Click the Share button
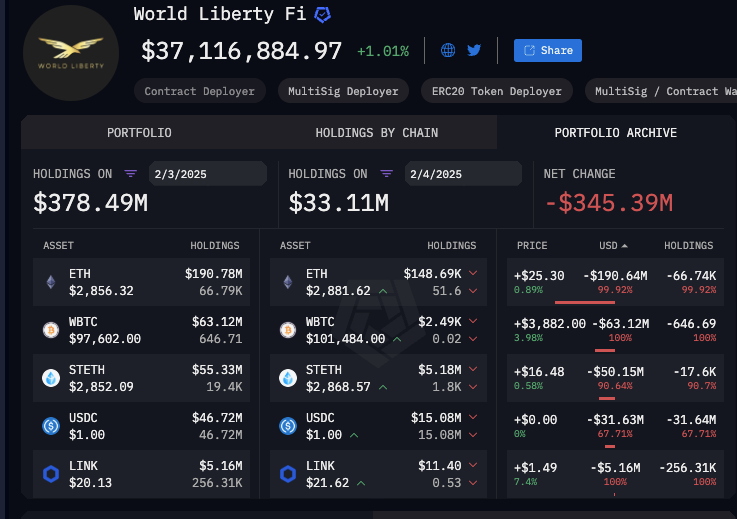This screenshot has width=737, height=519. (x=548, y=50)
